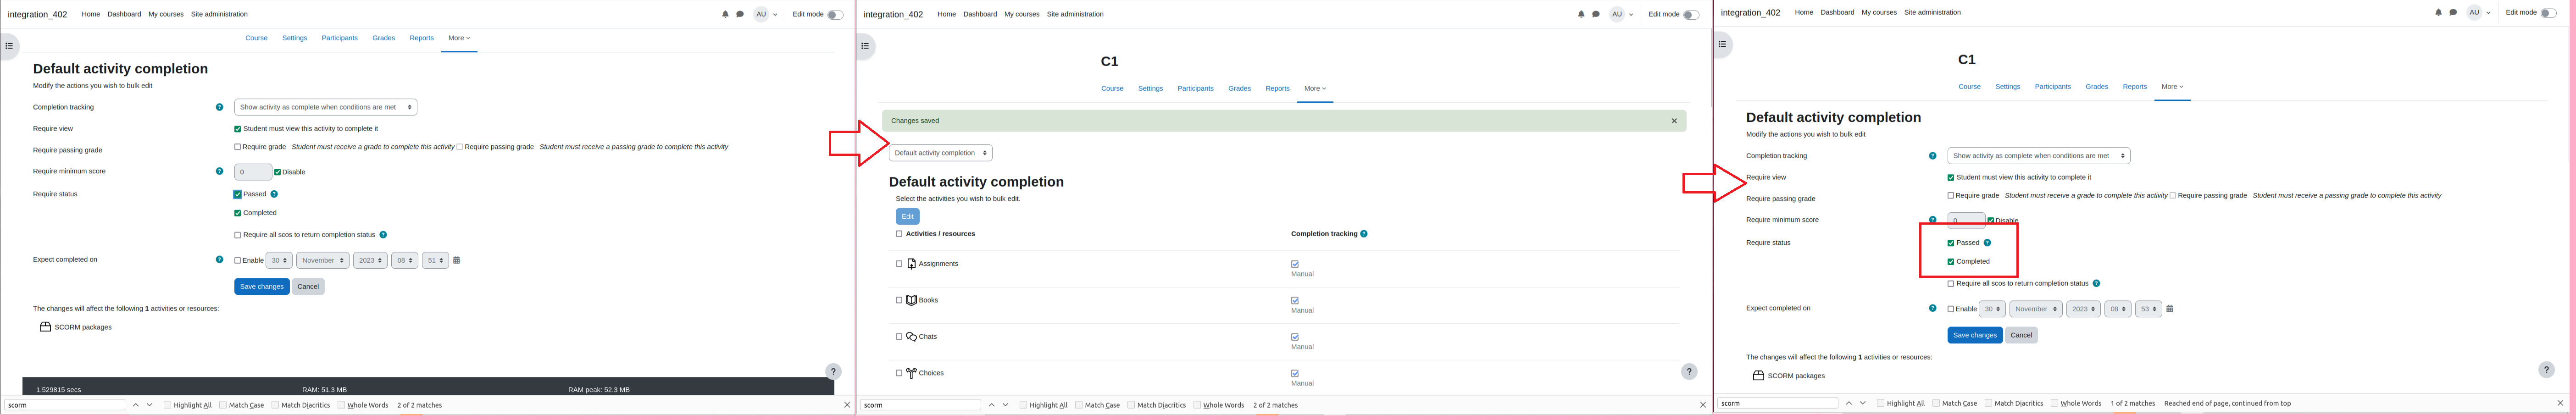Check Require grade box in left screenshot
The image size is (2576, 420).
click(x=238, y=147)
